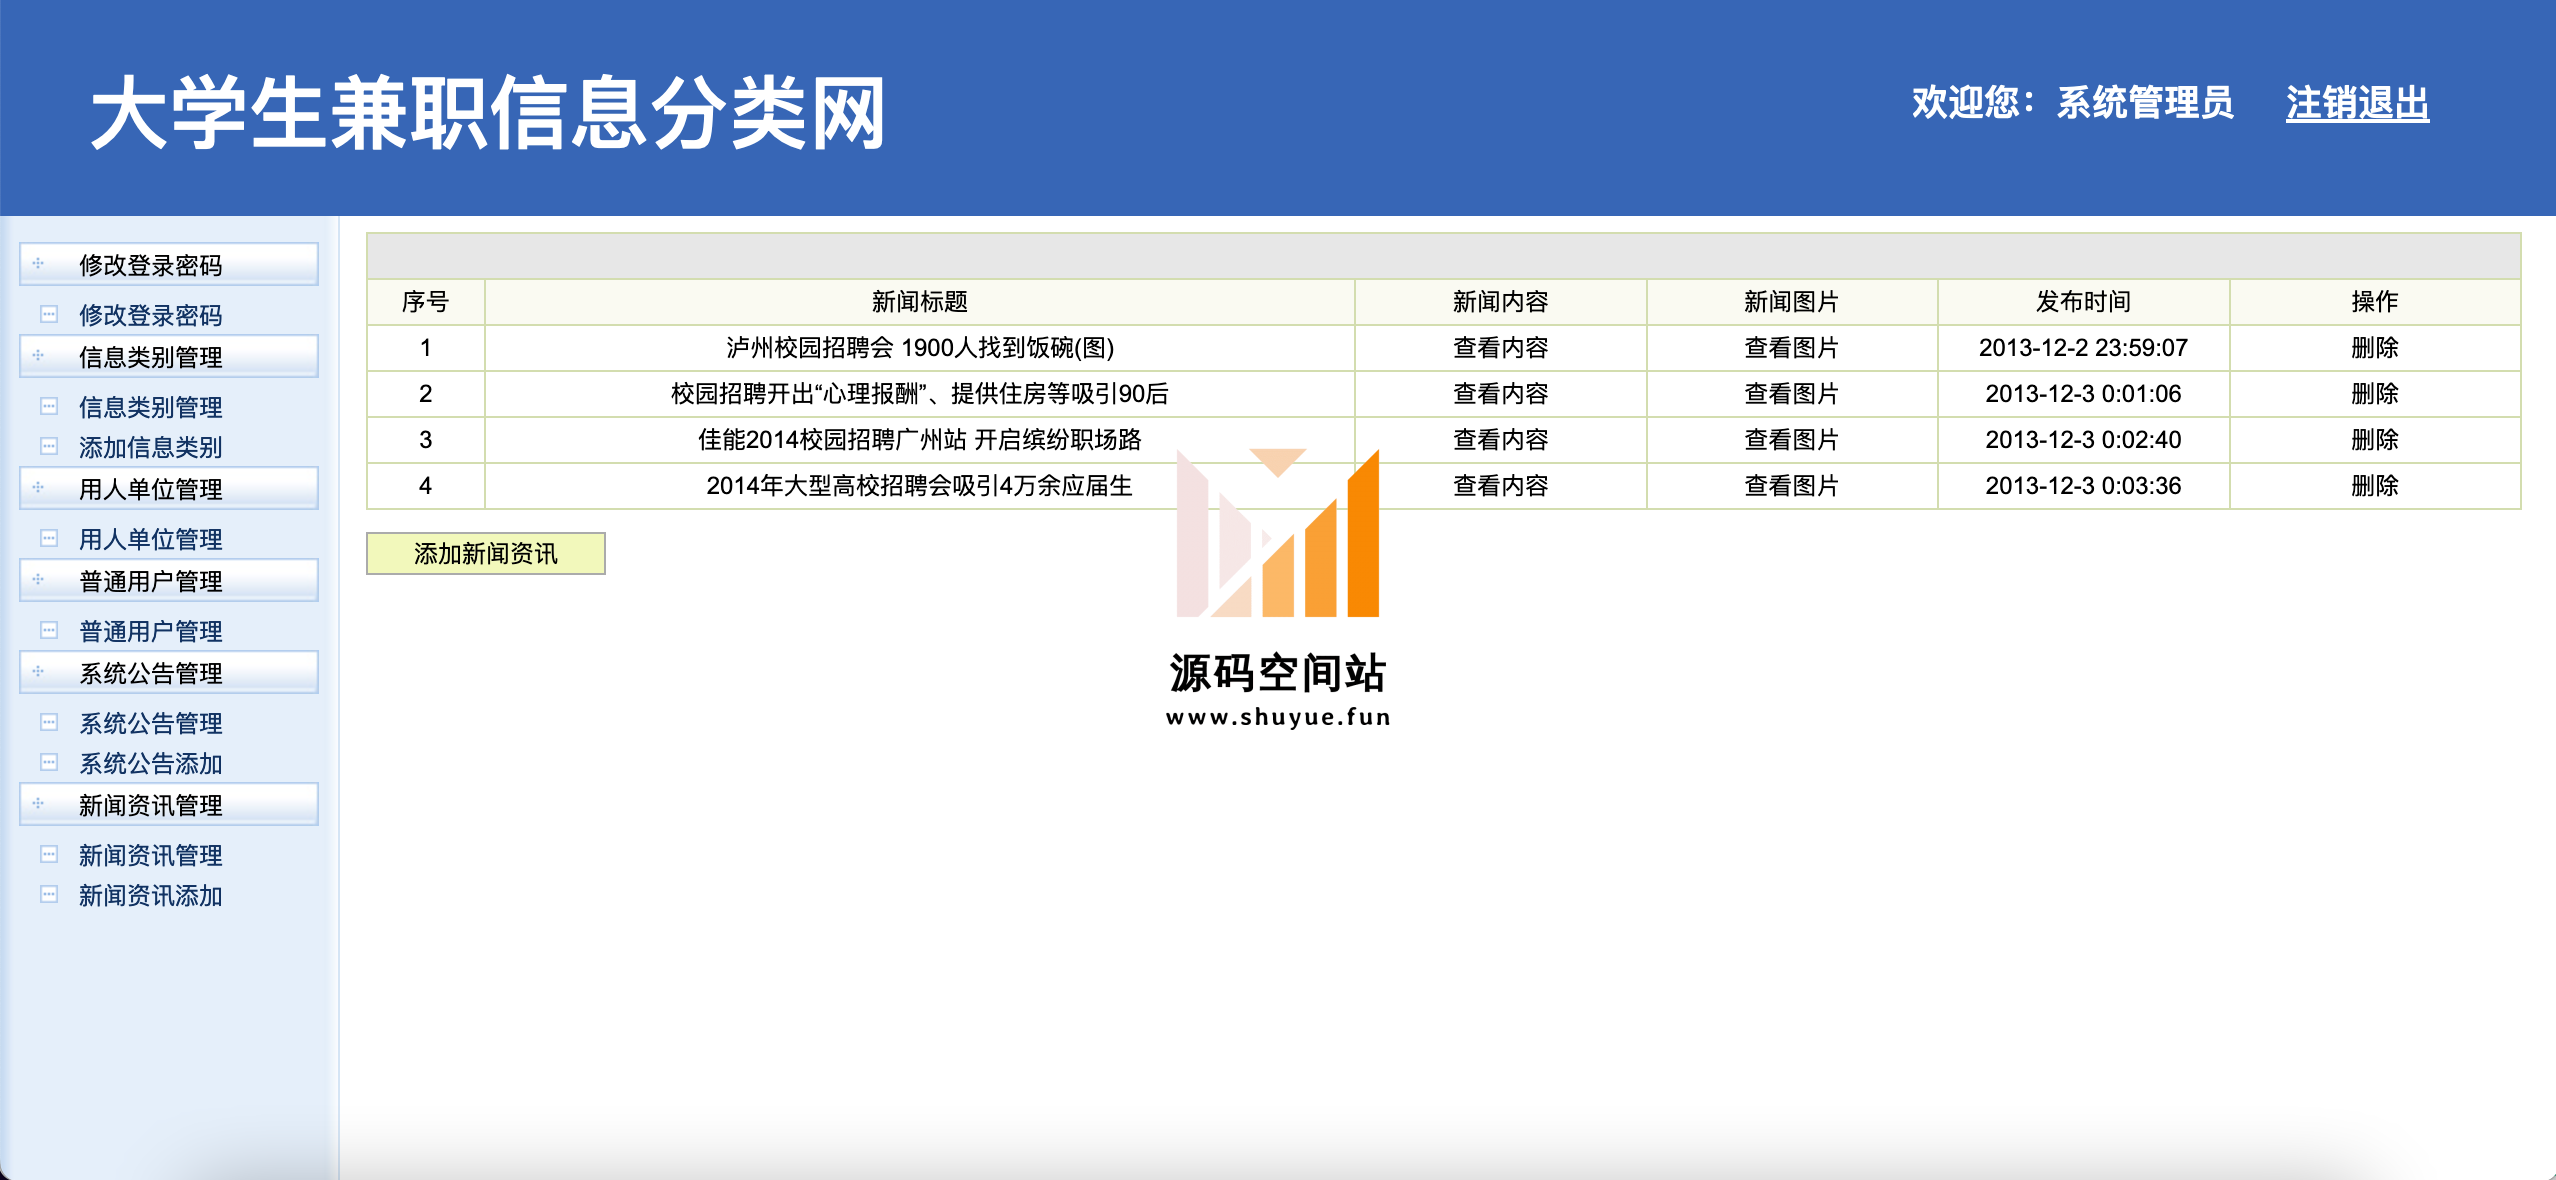View image for the 心理报酬 news row
This screenshot has height=1180, width=2556.
point(1791,394)
